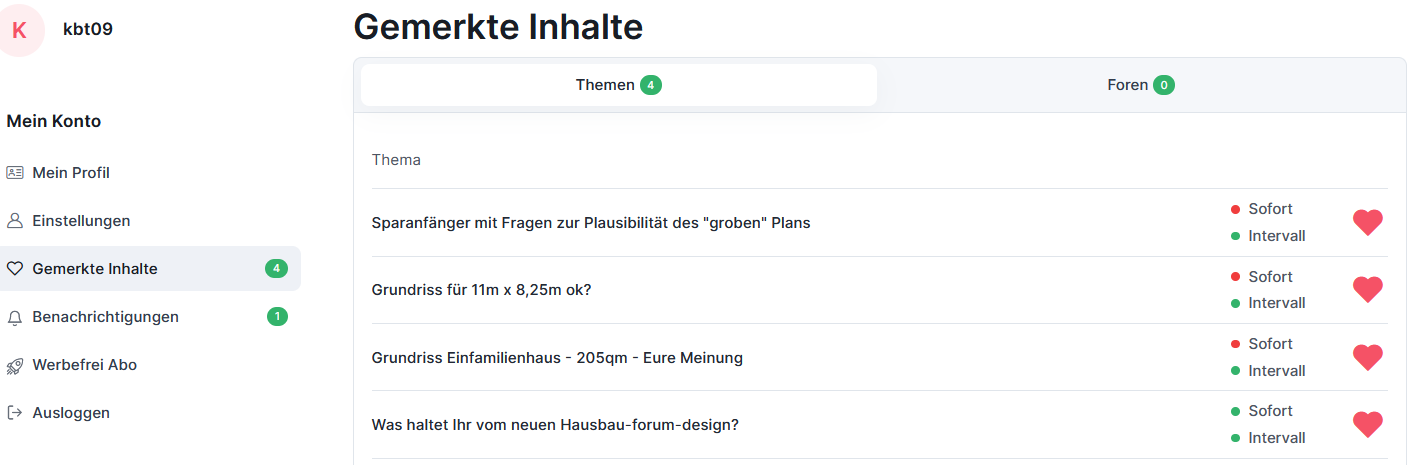Click the rocket icon for Werbefrei Abo
1423x465 pixels.
tap(14, 365)
